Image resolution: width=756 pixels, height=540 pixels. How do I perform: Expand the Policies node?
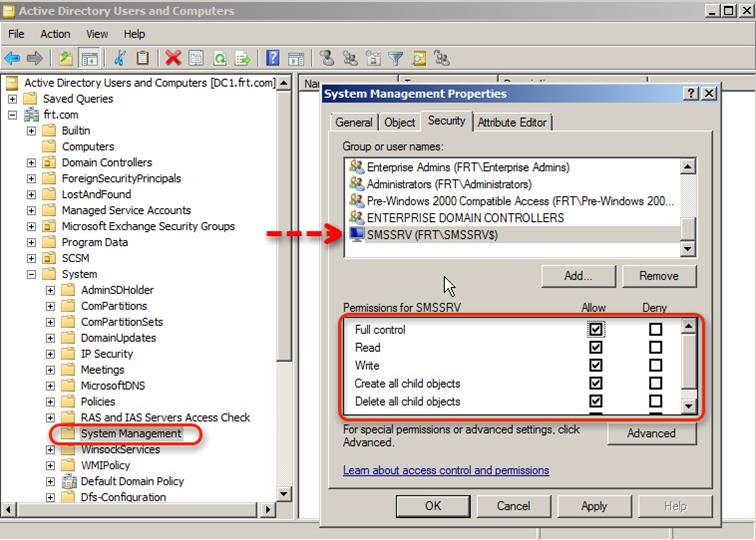[50, 402]
